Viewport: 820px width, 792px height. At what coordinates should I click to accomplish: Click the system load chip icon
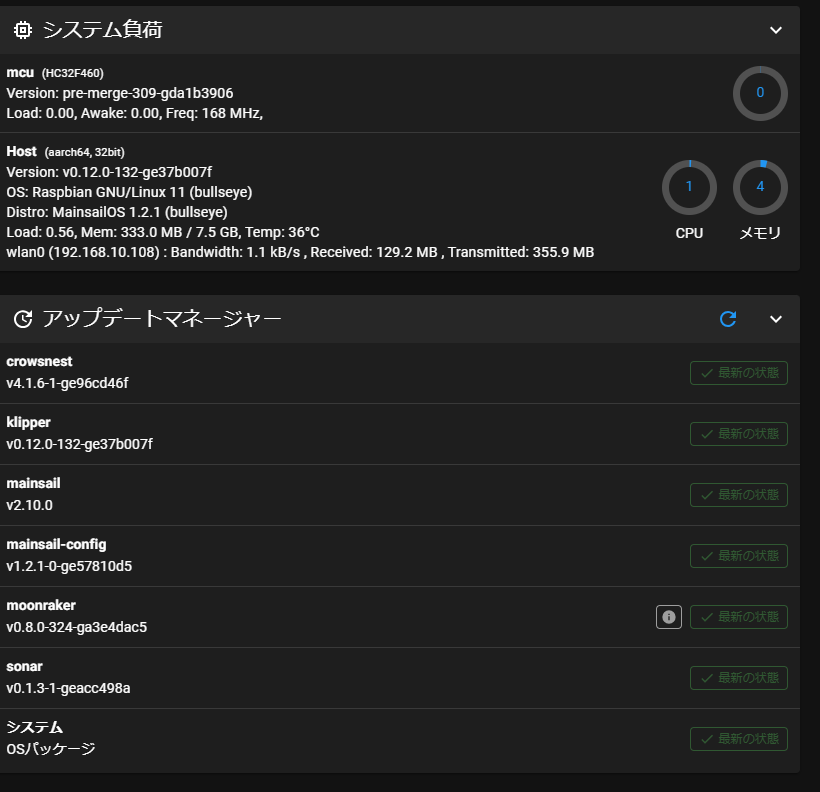pyautogui.click(x=22, y=30)
